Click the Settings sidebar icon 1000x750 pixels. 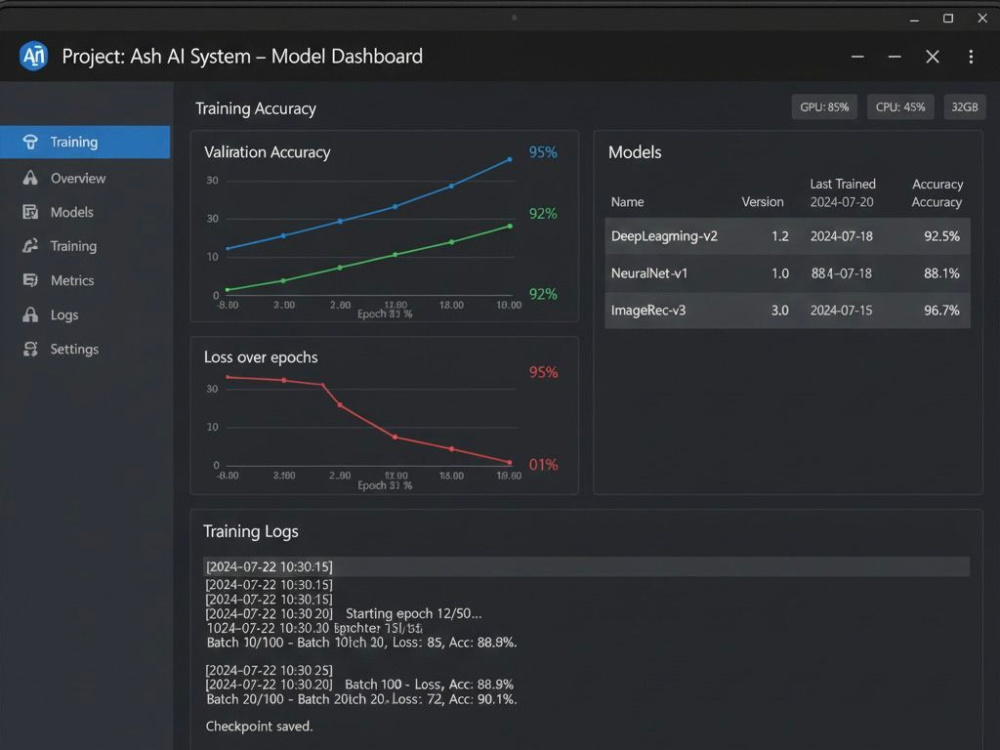(30, 349)
